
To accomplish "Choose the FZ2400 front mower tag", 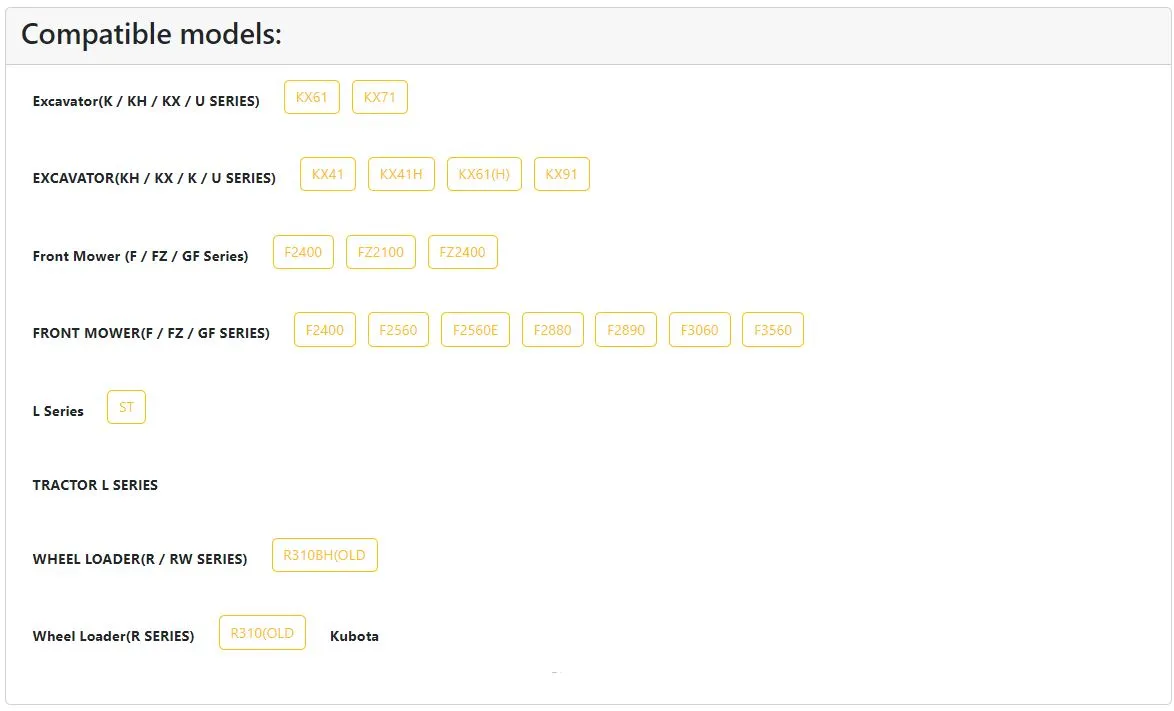I will [463, 252].
